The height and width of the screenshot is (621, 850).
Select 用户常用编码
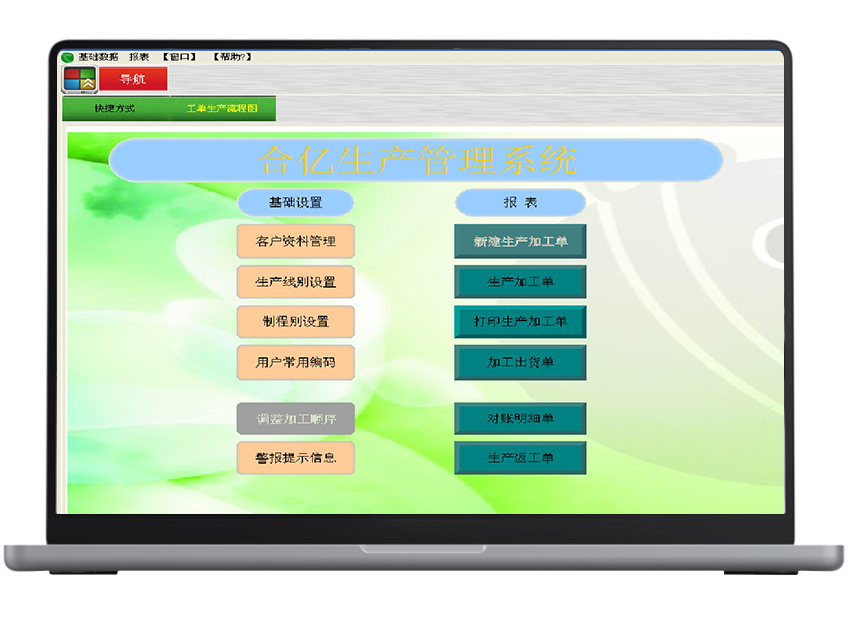pyautogui.click(x=296, y=362)
